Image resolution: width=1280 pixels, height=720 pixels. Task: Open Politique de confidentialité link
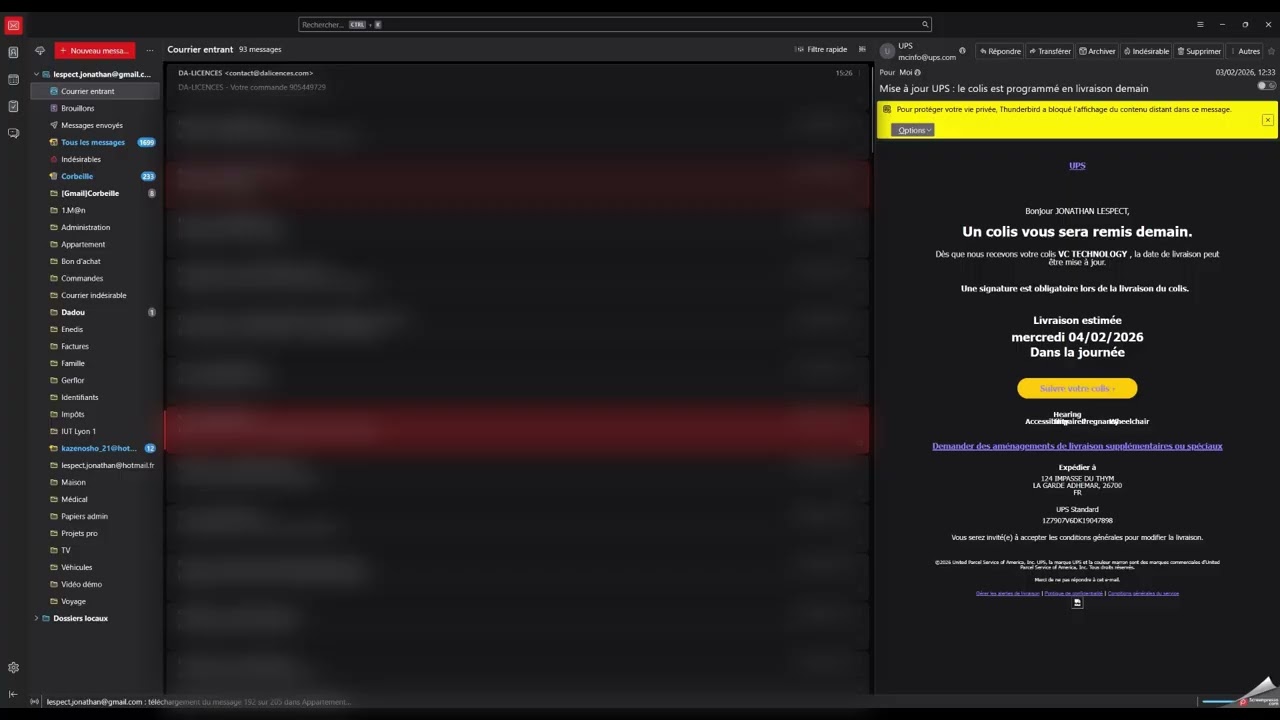point(1073,593)
